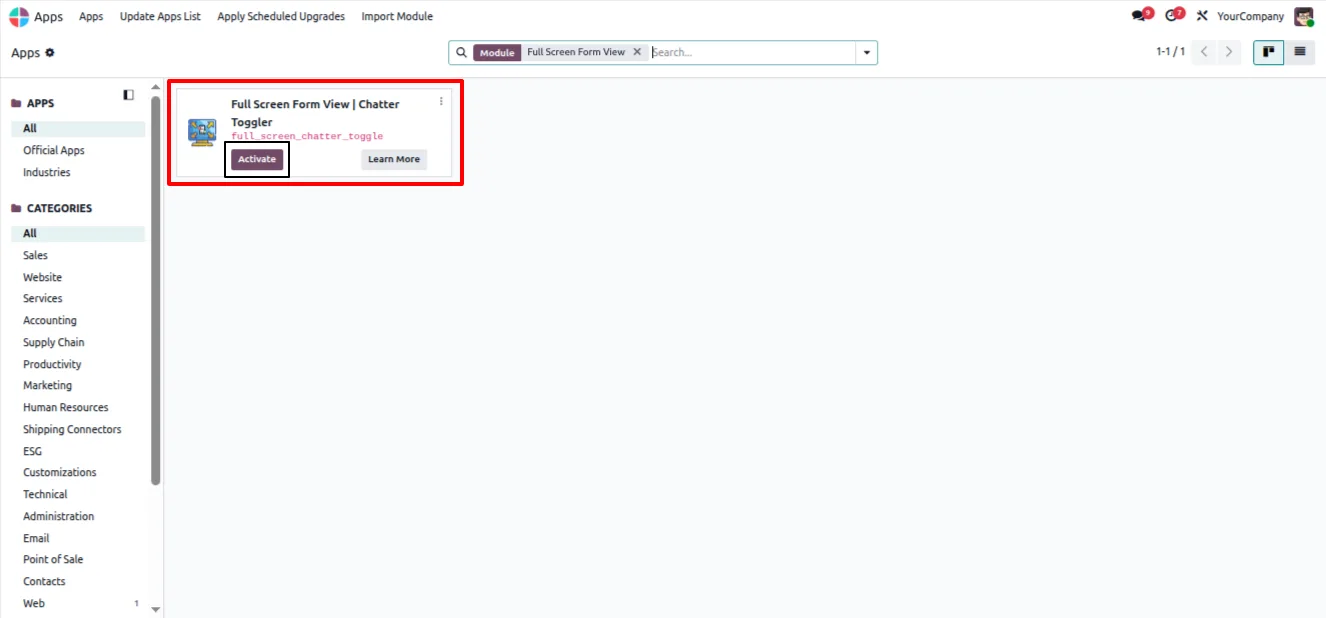The height and width of the screenshot is (618, 1326).
Task: Switch to list view
Action: 1299,52
